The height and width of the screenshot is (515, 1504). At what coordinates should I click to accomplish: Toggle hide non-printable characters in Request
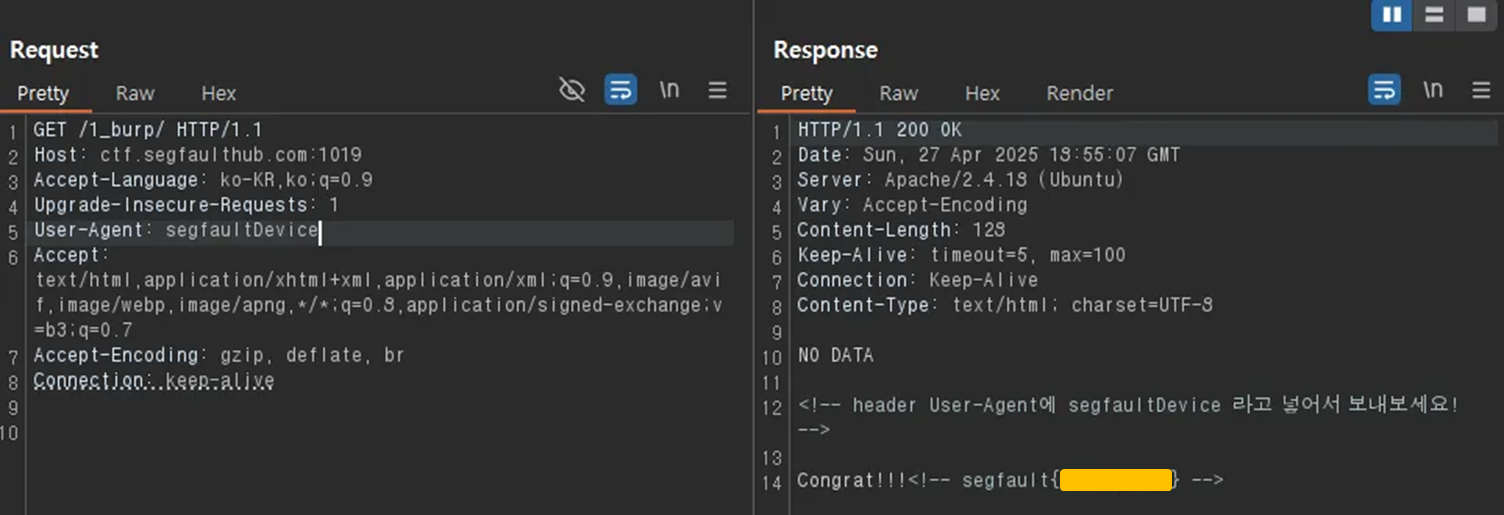click(x=571, y=91)
